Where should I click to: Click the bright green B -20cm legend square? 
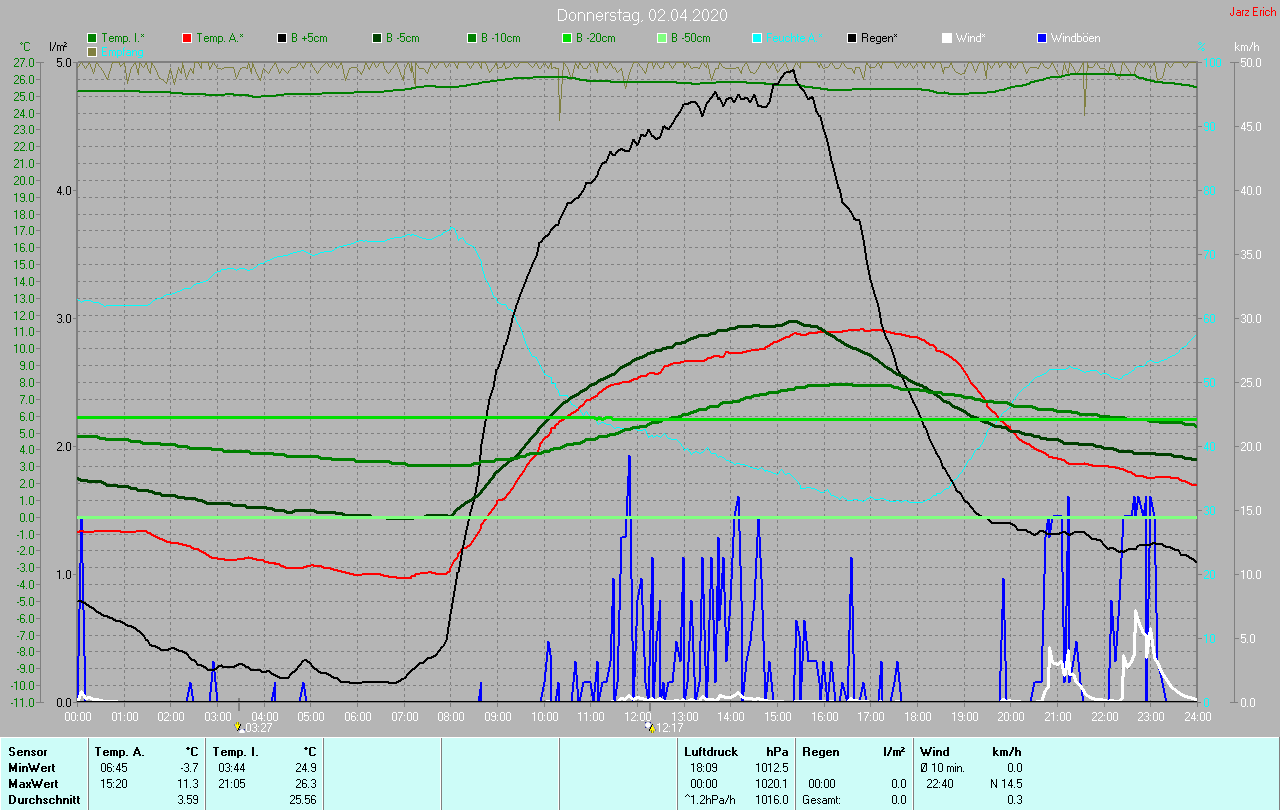567,38
